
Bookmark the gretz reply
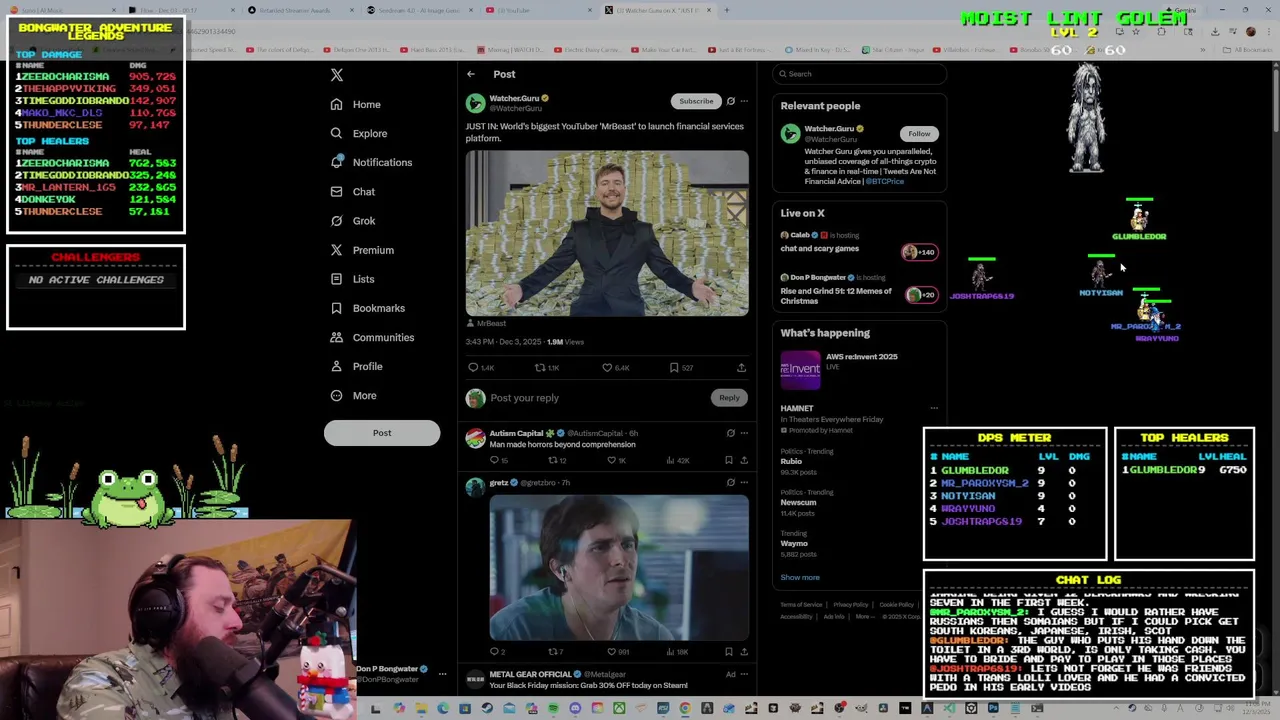click(729, 652)
